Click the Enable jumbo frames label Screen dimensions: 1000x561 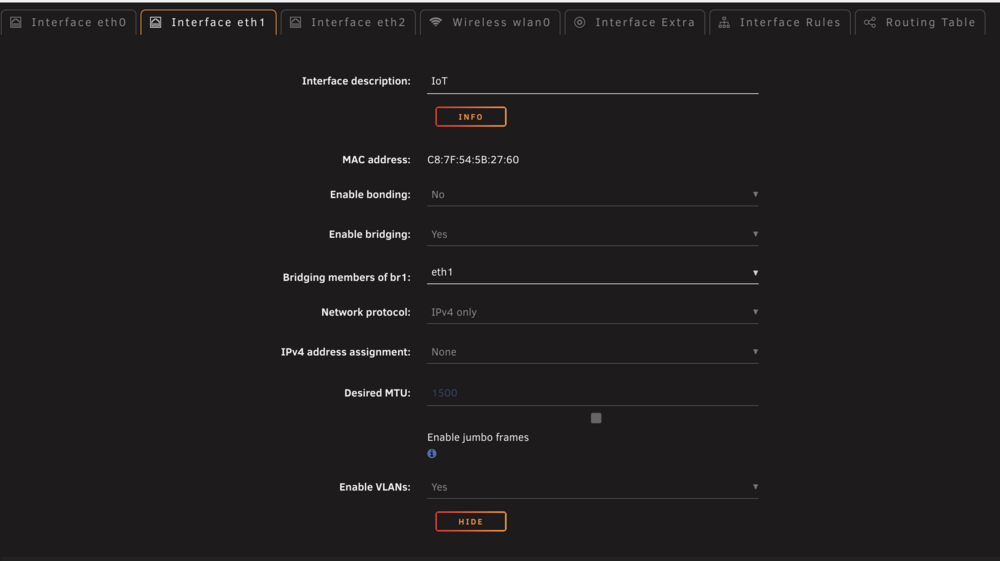[478, 437]
